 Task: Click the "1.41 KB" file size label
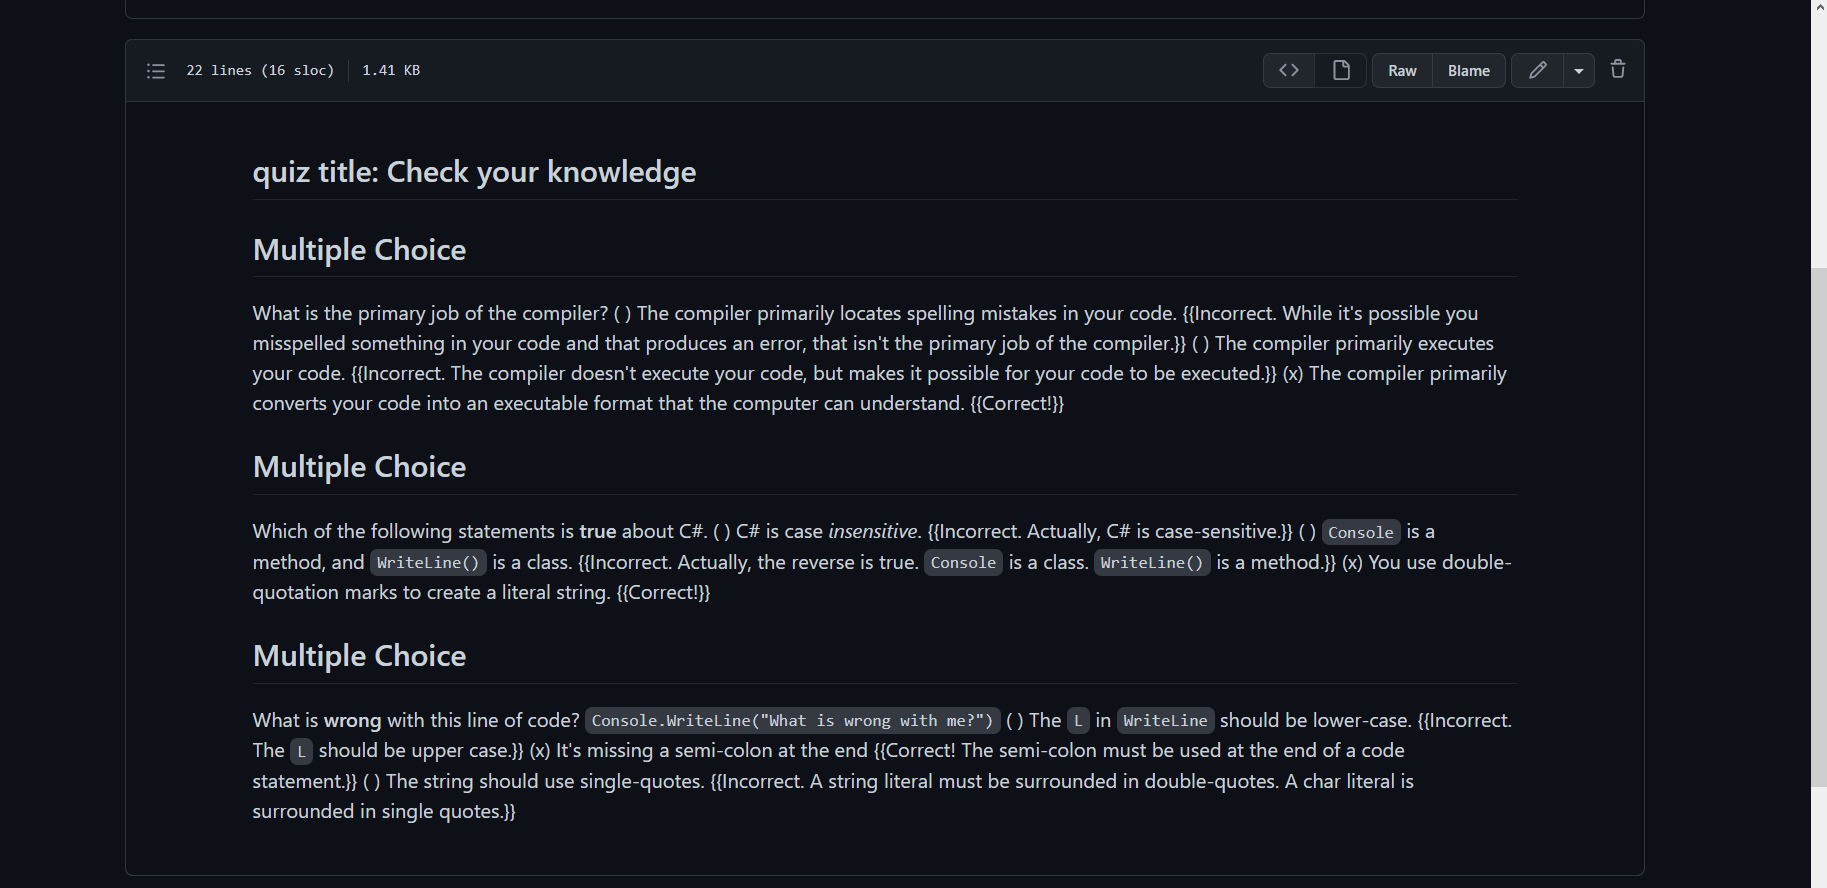(390, 70)
